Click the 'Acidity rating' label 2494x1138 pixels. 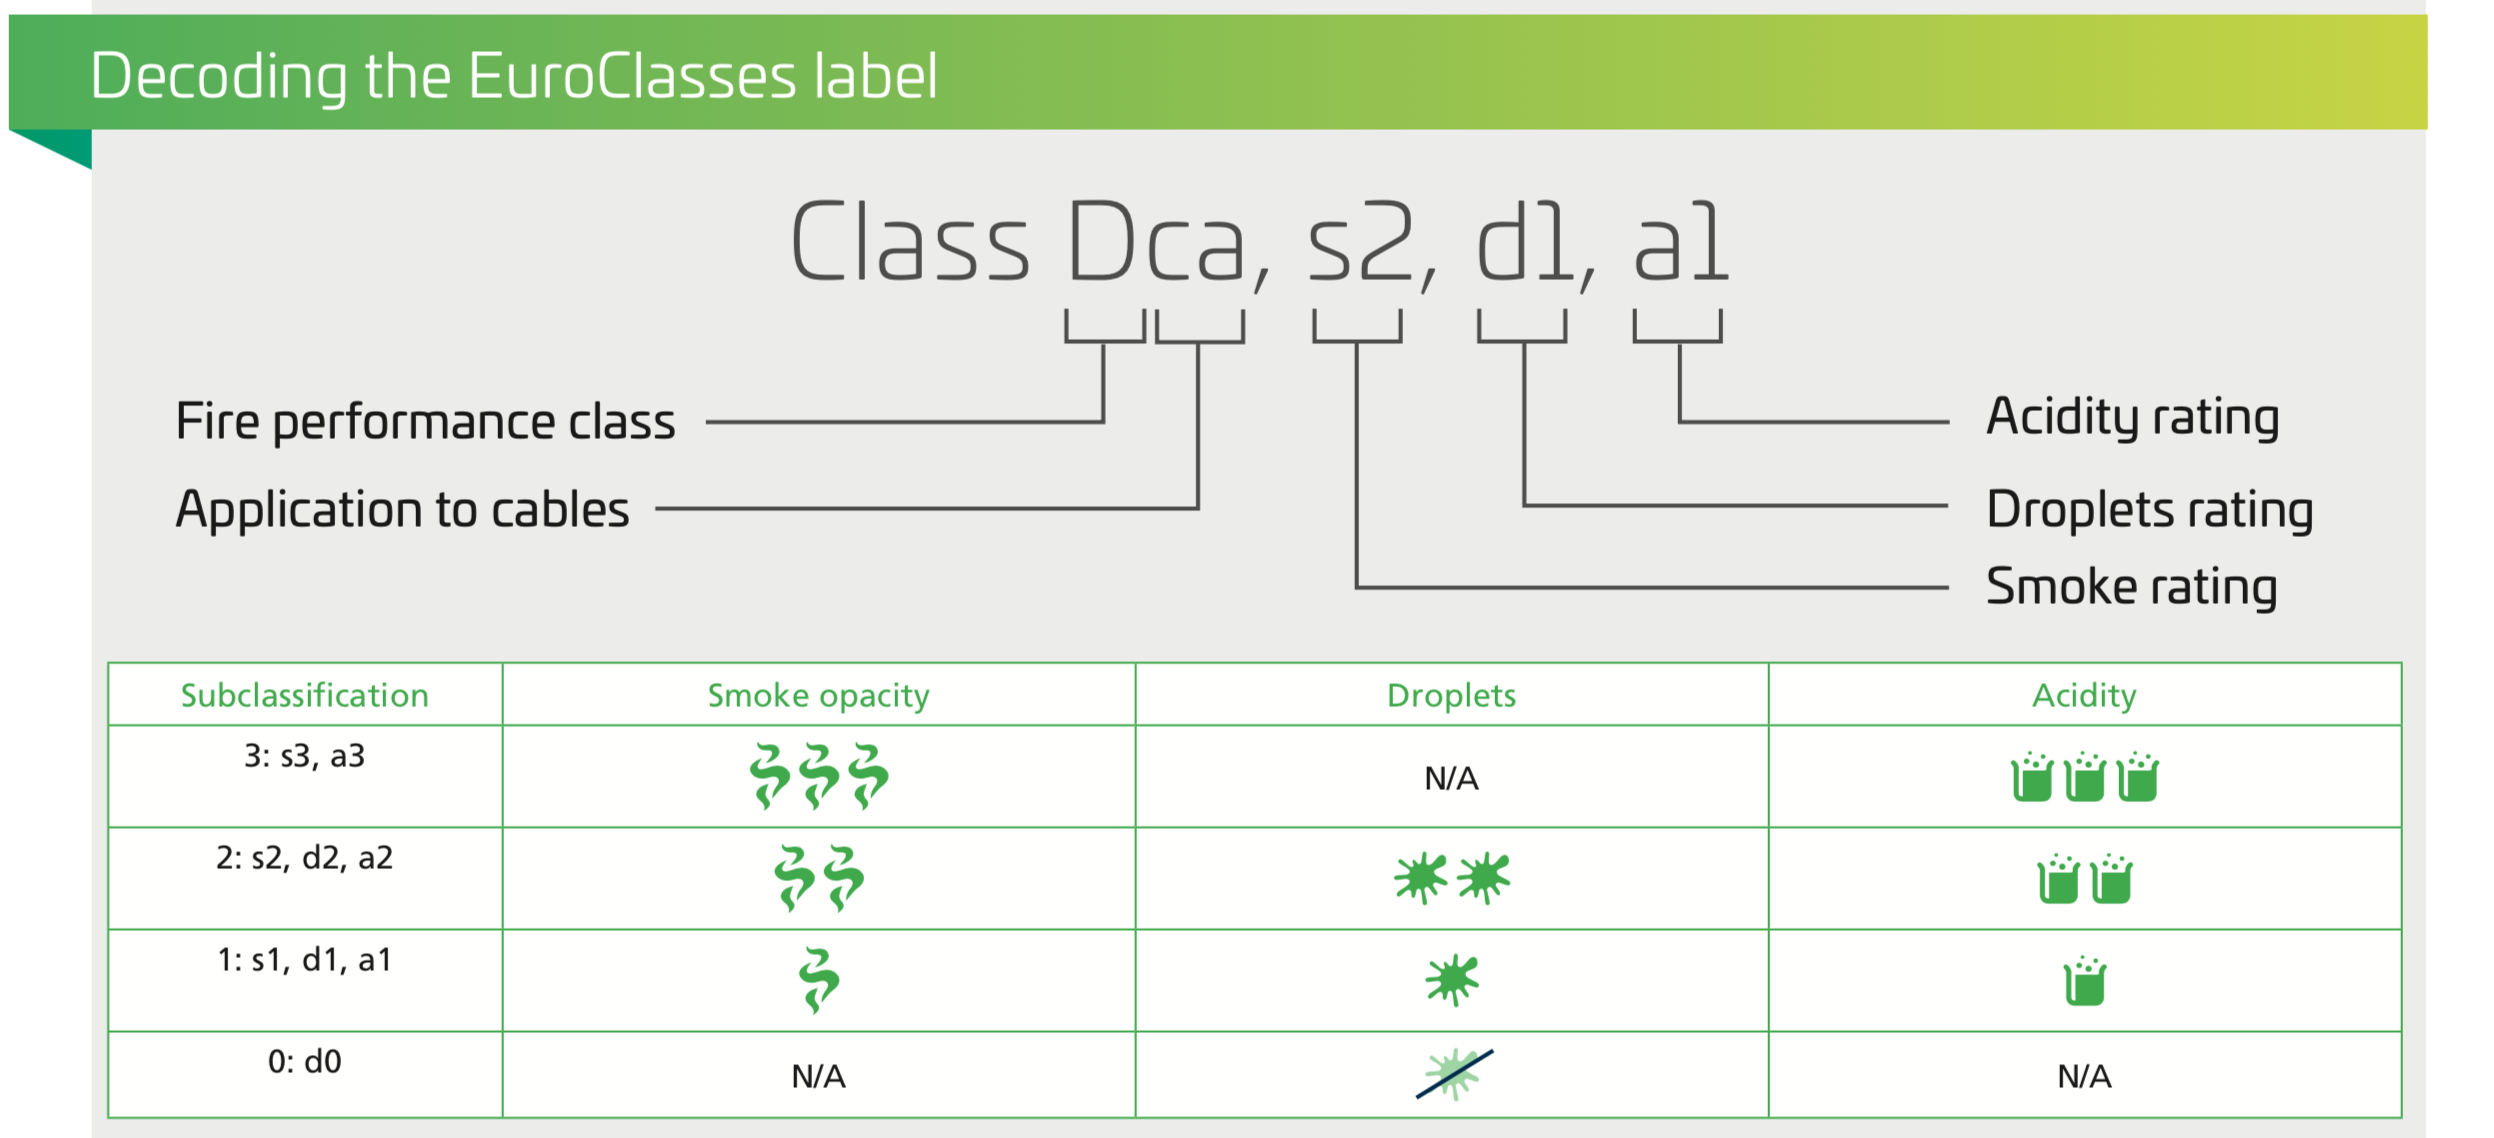click(2132, 417)
